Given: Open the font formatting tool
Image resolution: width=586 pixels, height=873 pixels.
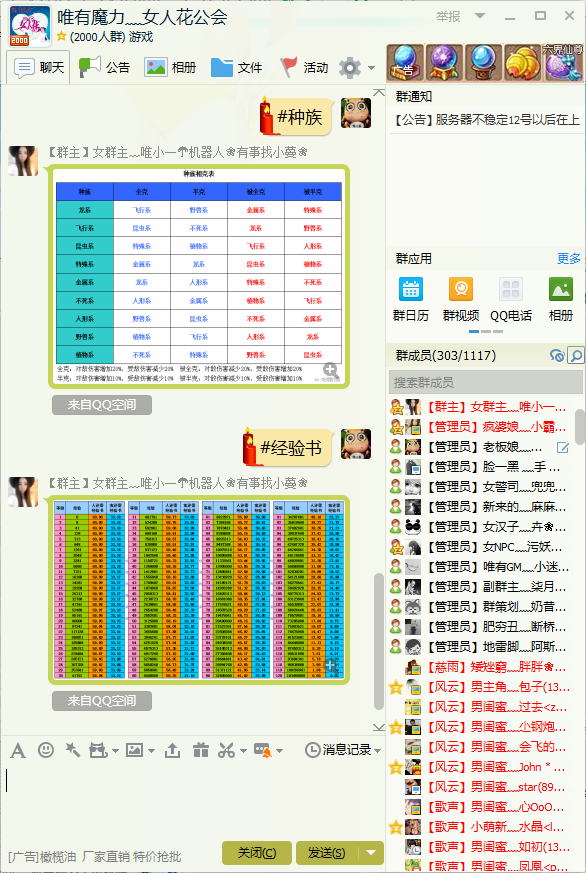Looking at the screenshot, I should pos(18,751).
